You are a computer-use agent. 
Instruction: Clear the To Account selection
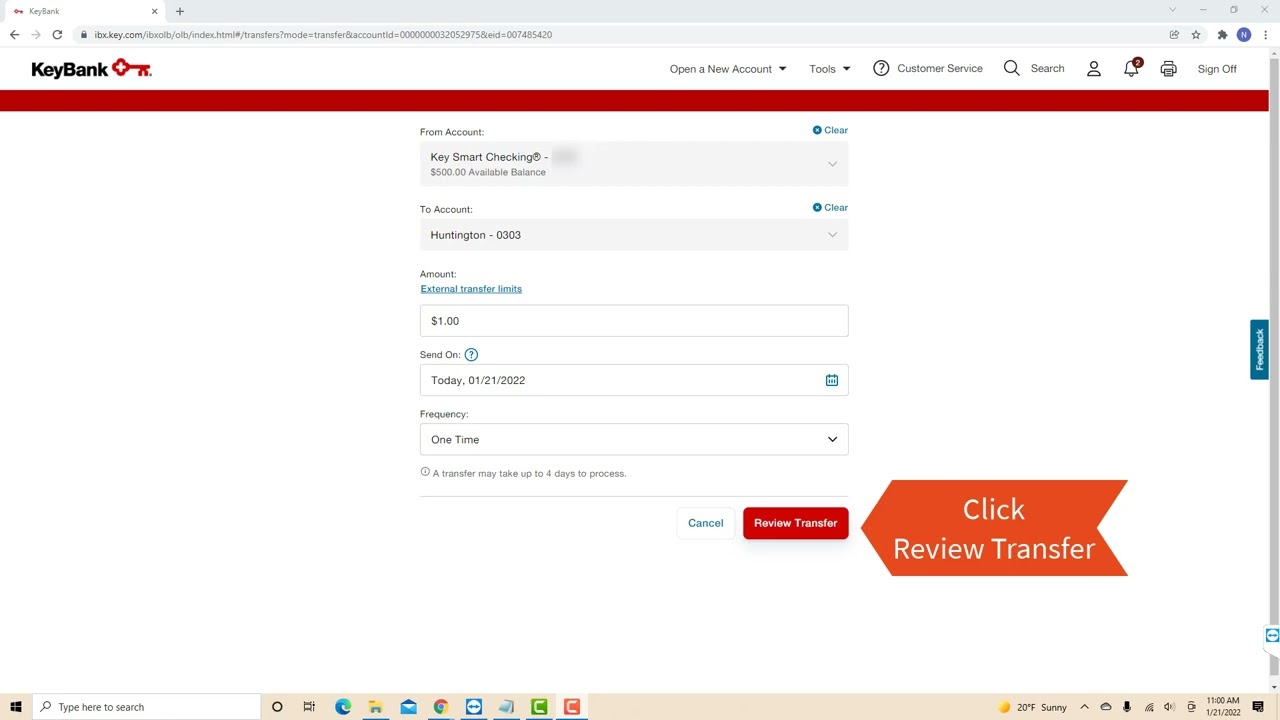(x=830, y=207)
